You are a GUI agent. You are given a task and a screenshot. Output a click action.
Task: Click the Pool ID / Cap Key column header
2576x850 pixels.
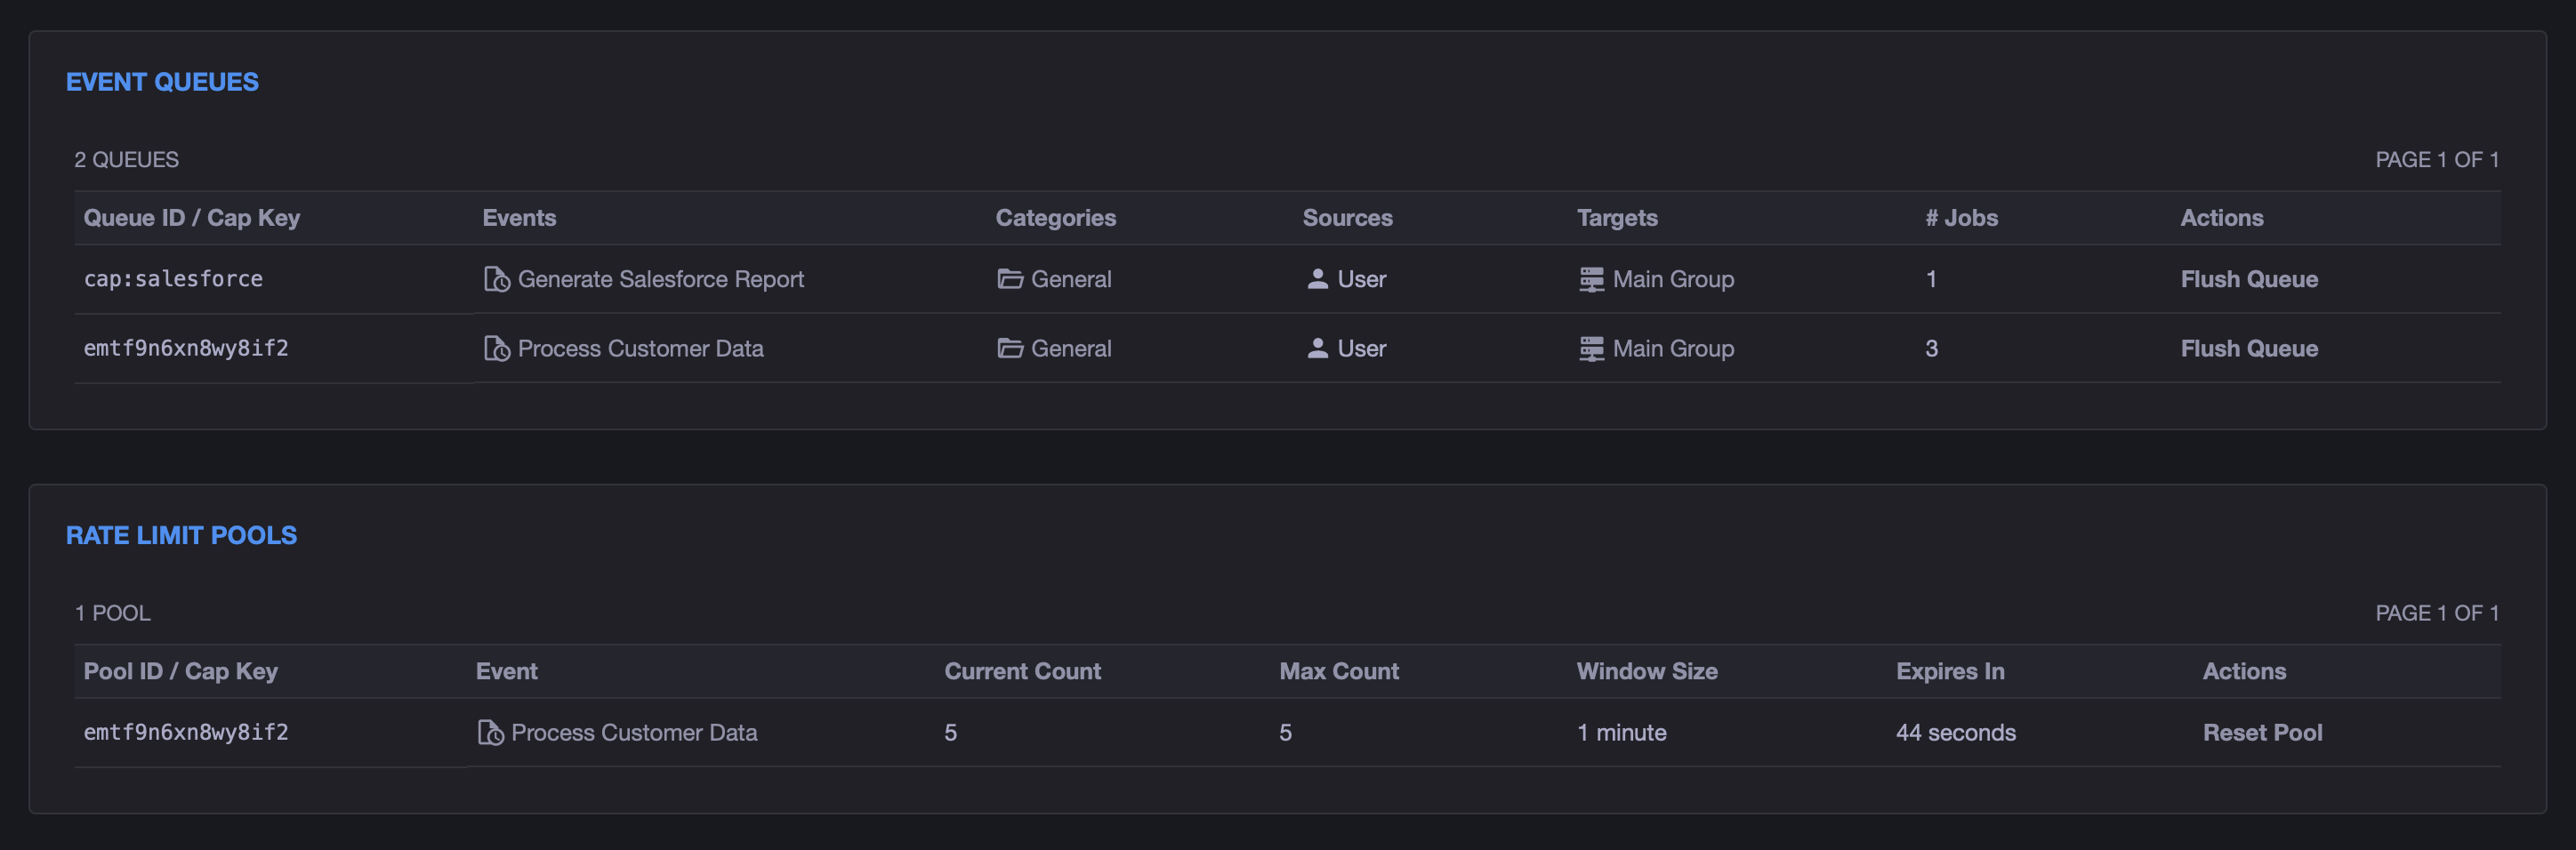coord(181,671)
